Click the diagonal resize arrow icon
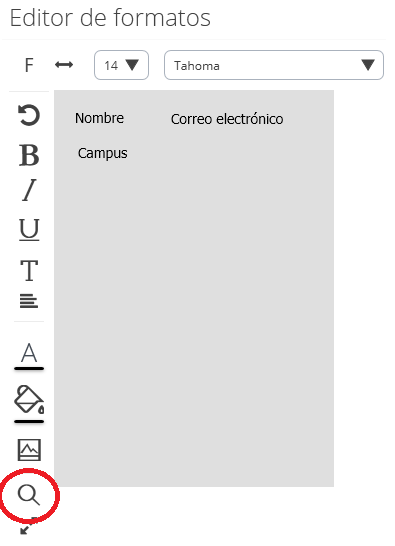 28,526
